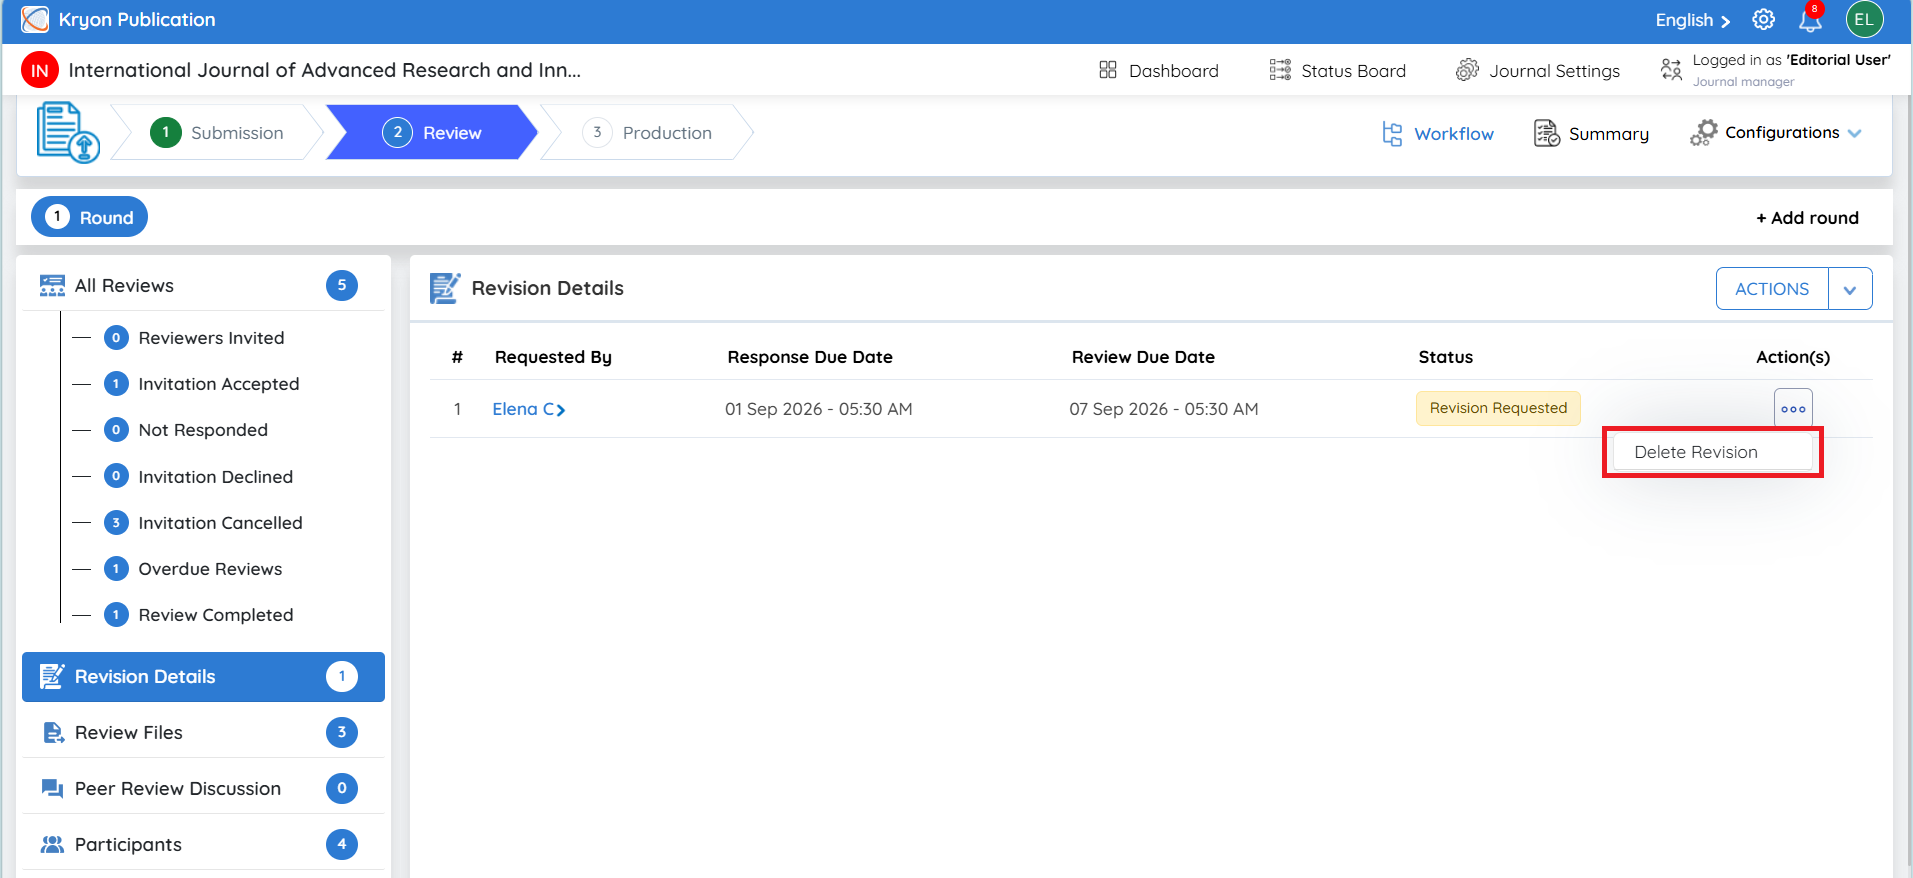Click the Summary label

tap(1608, 134)
